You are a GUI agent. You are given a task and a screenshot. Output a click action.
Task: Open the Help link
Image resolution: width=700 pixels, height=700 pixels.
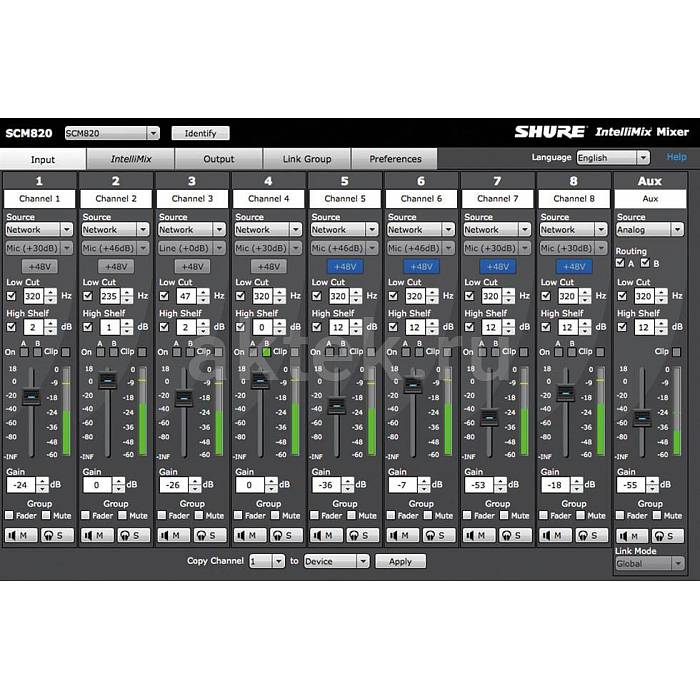pos(677,157)
